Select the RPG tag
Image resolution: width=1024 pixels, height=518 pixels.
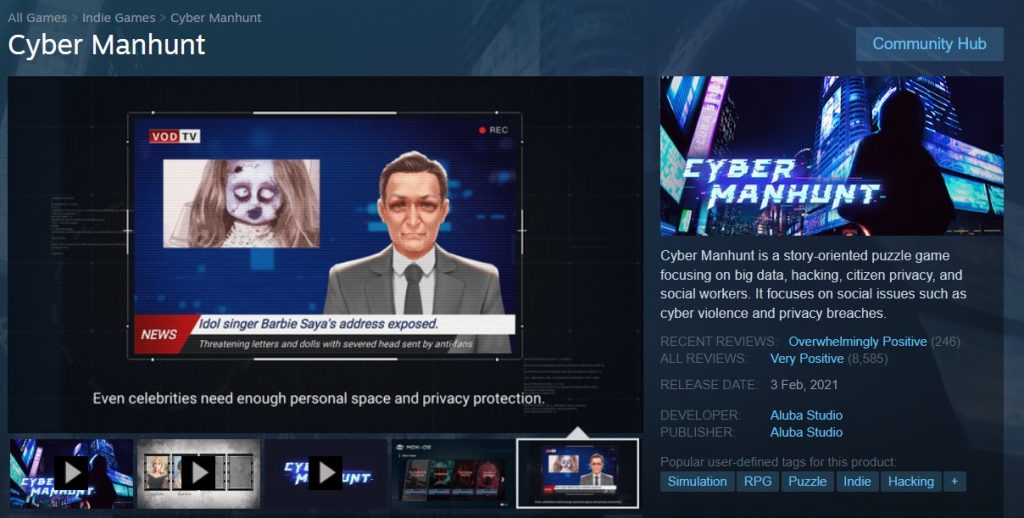click(757, 481)
